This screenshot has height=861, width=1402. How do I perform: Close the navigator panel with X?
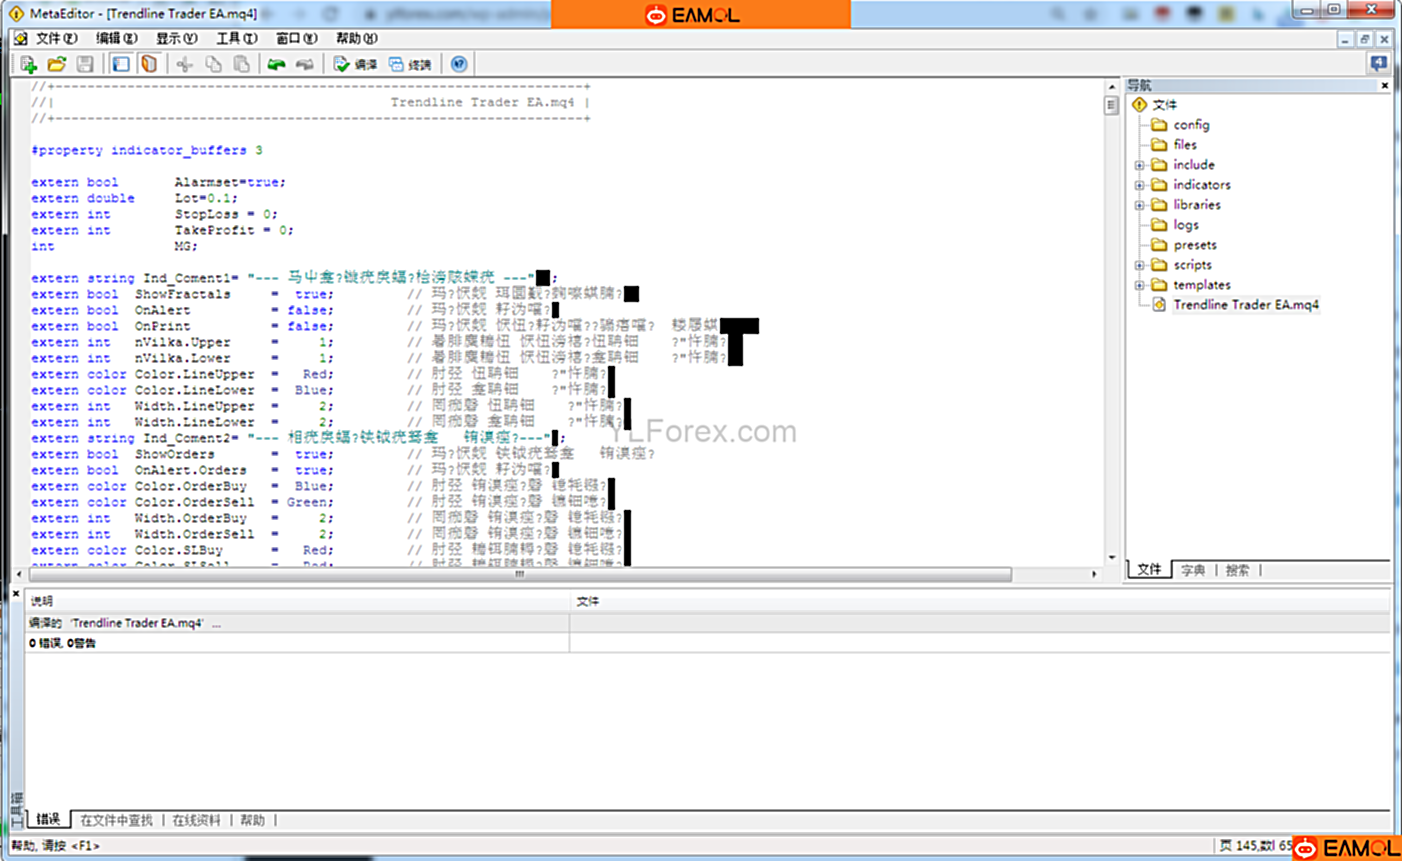coord(1384,86)
